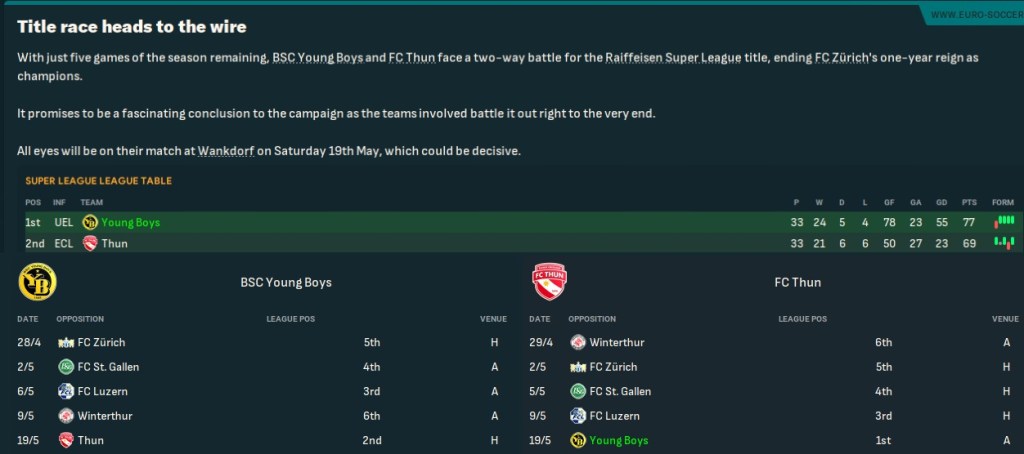Click Winterthur badge in Thun fixtures
Screen dimensions: 1024x454
(577, 342)
